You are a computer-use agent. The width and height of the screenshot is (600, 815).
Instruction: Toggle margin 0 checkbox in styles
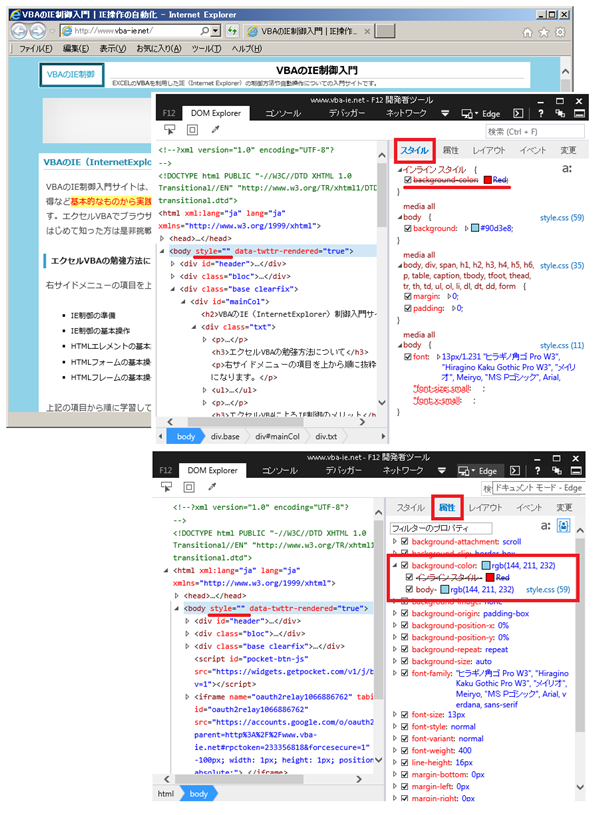[x=408, y=296]
